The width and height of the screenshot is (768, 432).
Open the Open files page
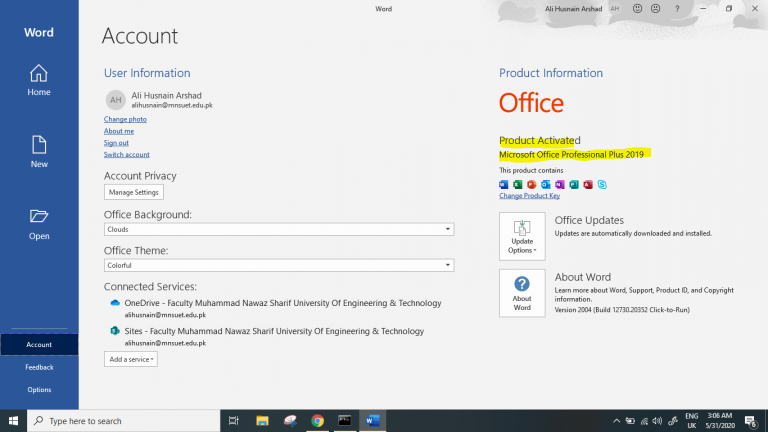[x=39, y=224]
